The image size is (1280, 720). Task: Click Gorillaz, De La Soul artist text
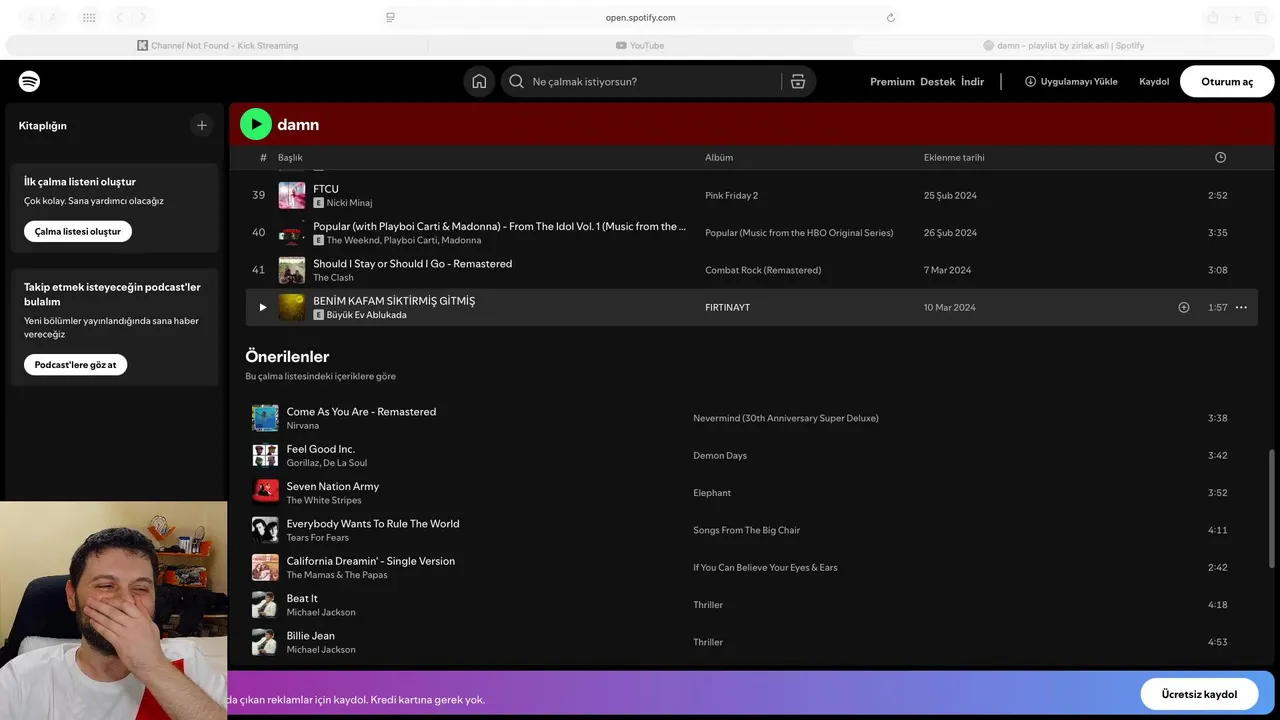pos(327,463)
